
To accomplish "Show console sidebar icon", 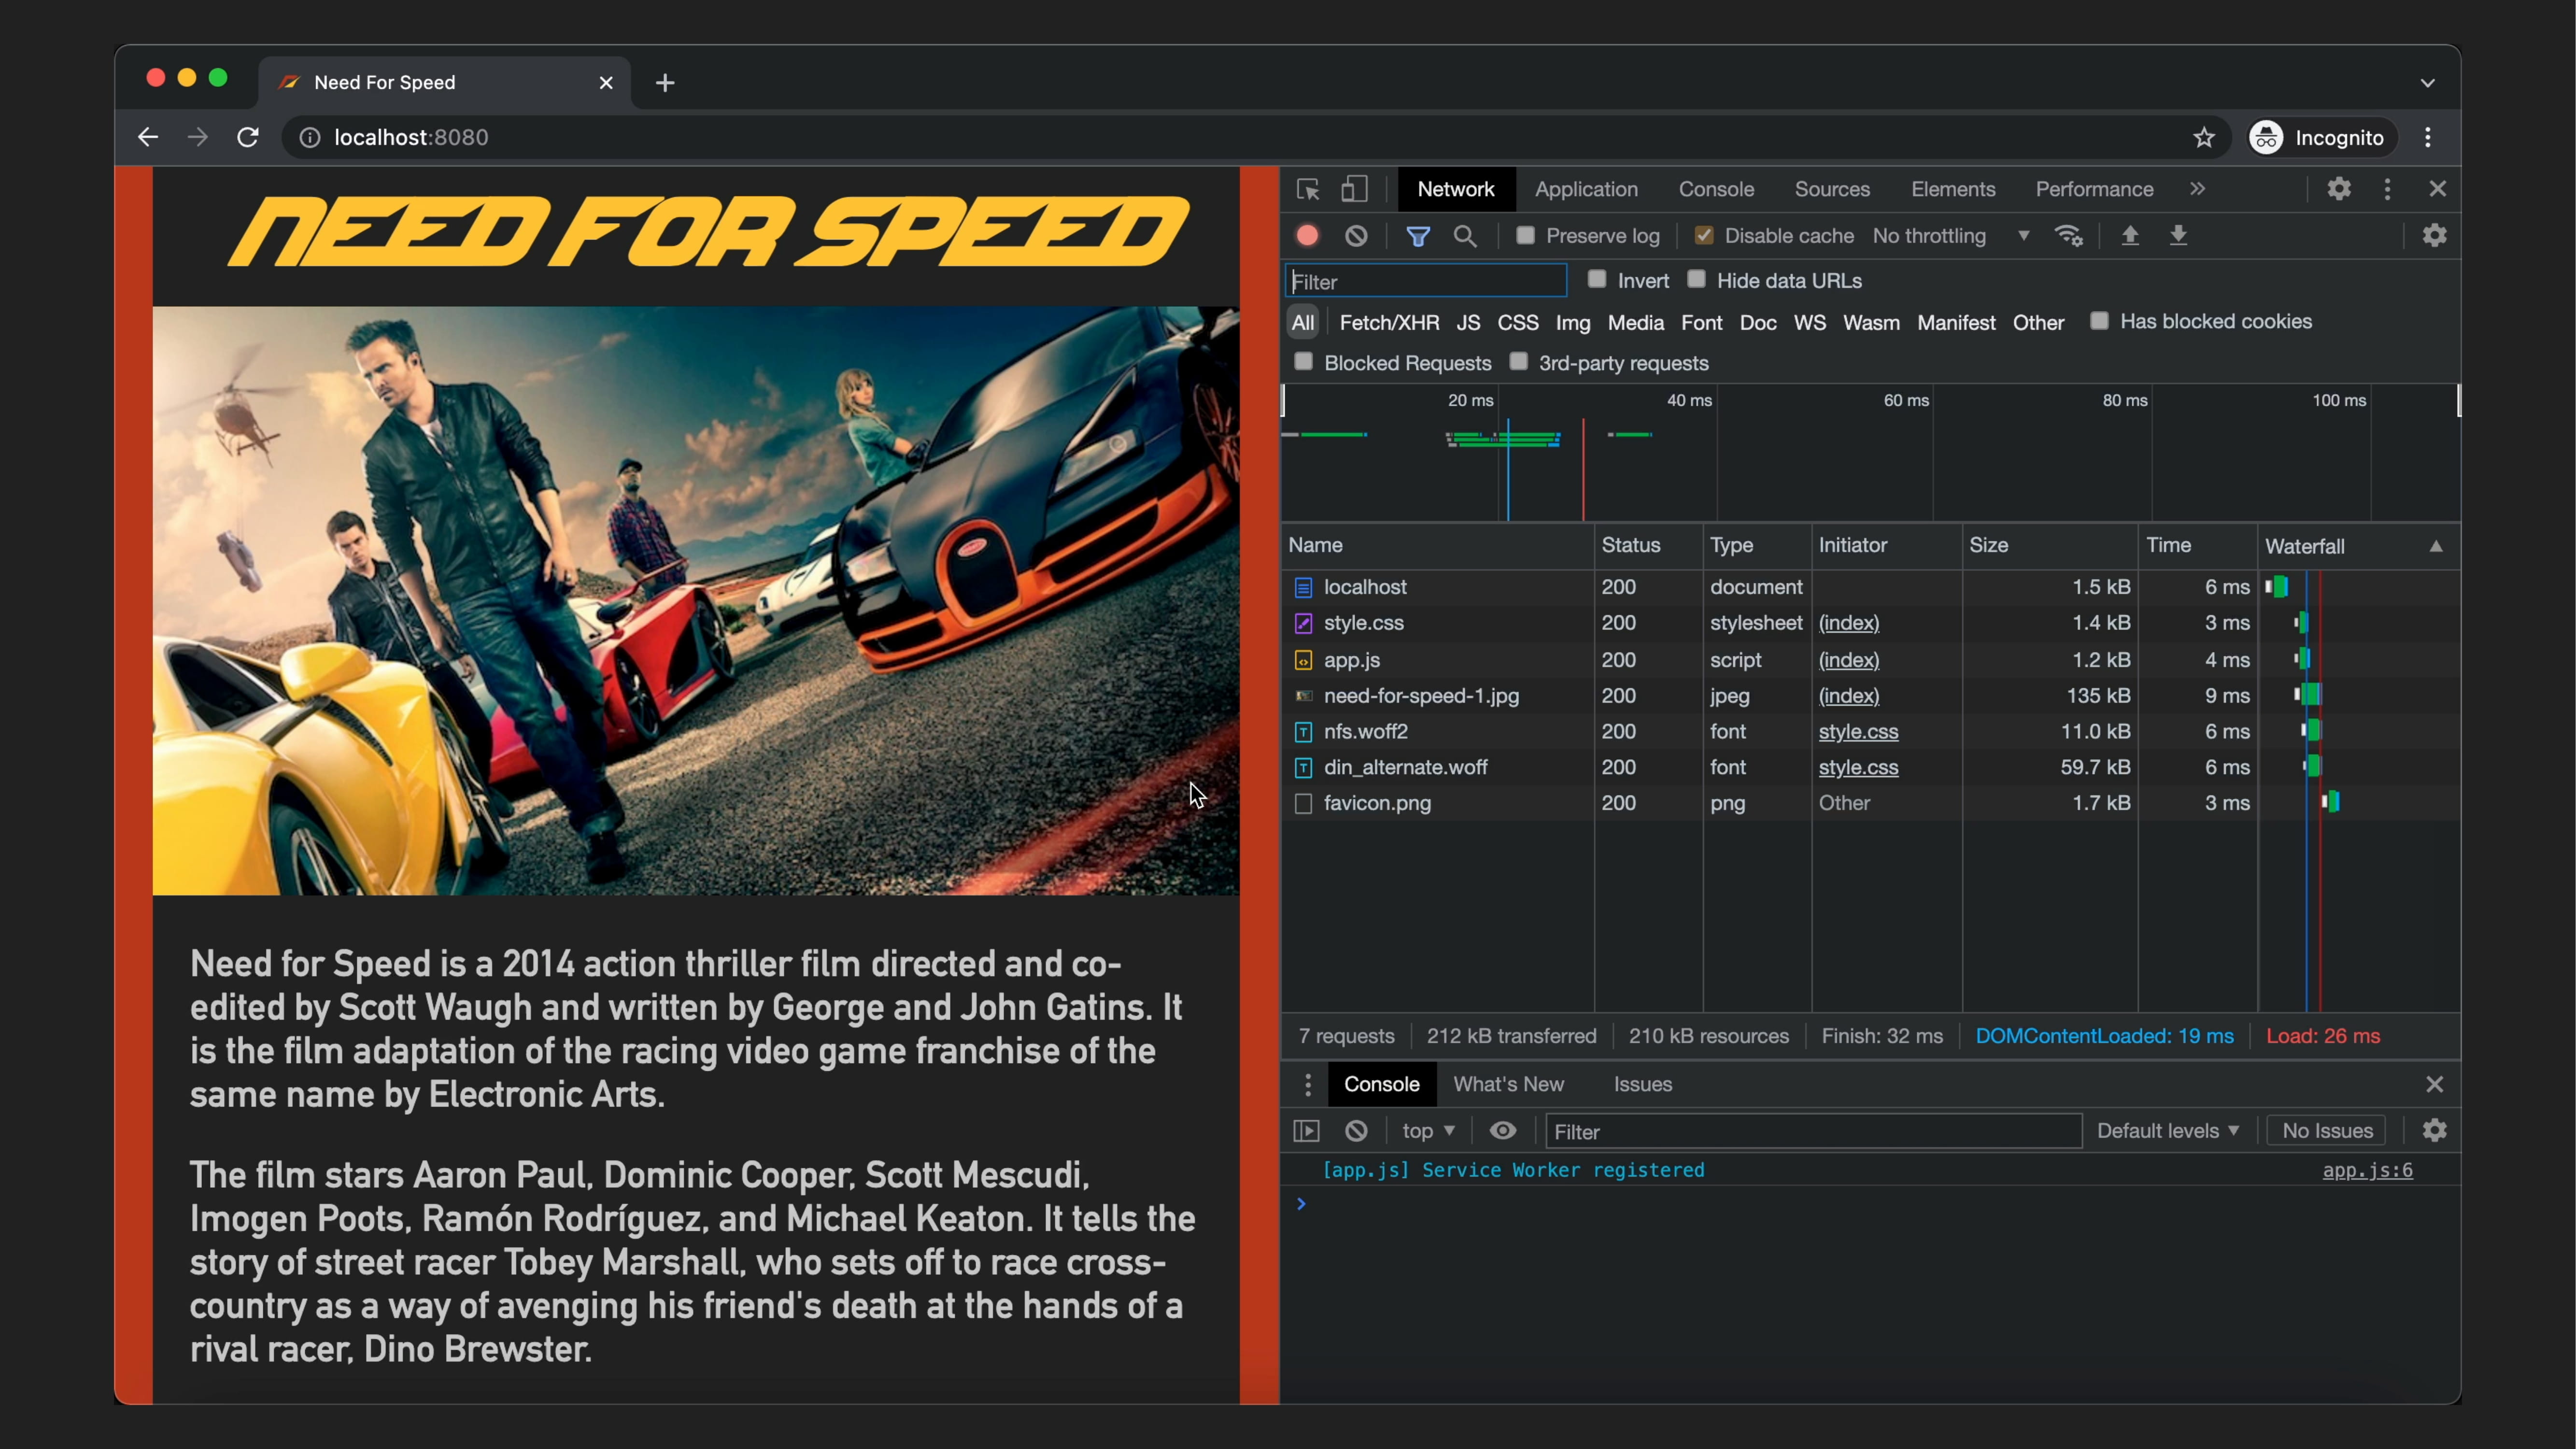I will click(1307, 1131).
